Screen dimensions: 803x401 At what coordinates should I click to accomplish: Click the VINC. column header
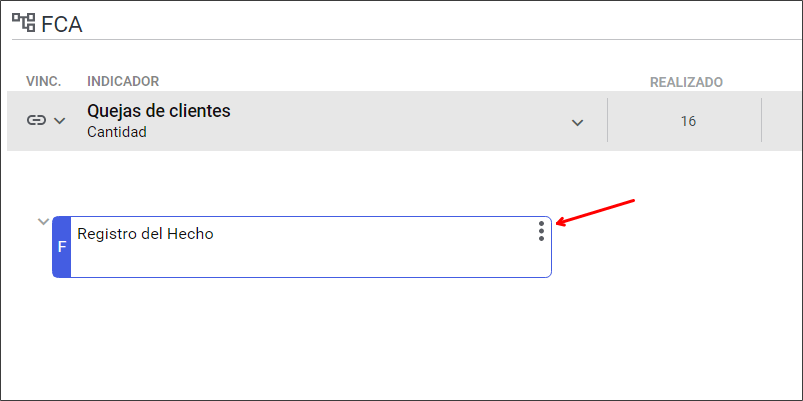(44, 81)
